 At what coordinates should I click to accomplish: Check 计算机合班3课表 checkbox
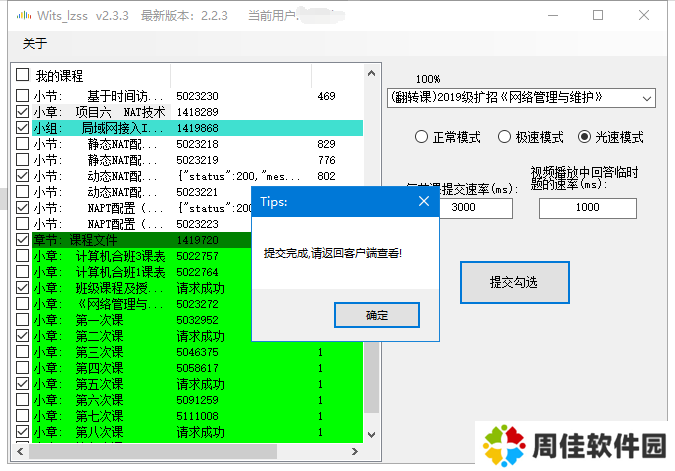(x=23, y=257)
